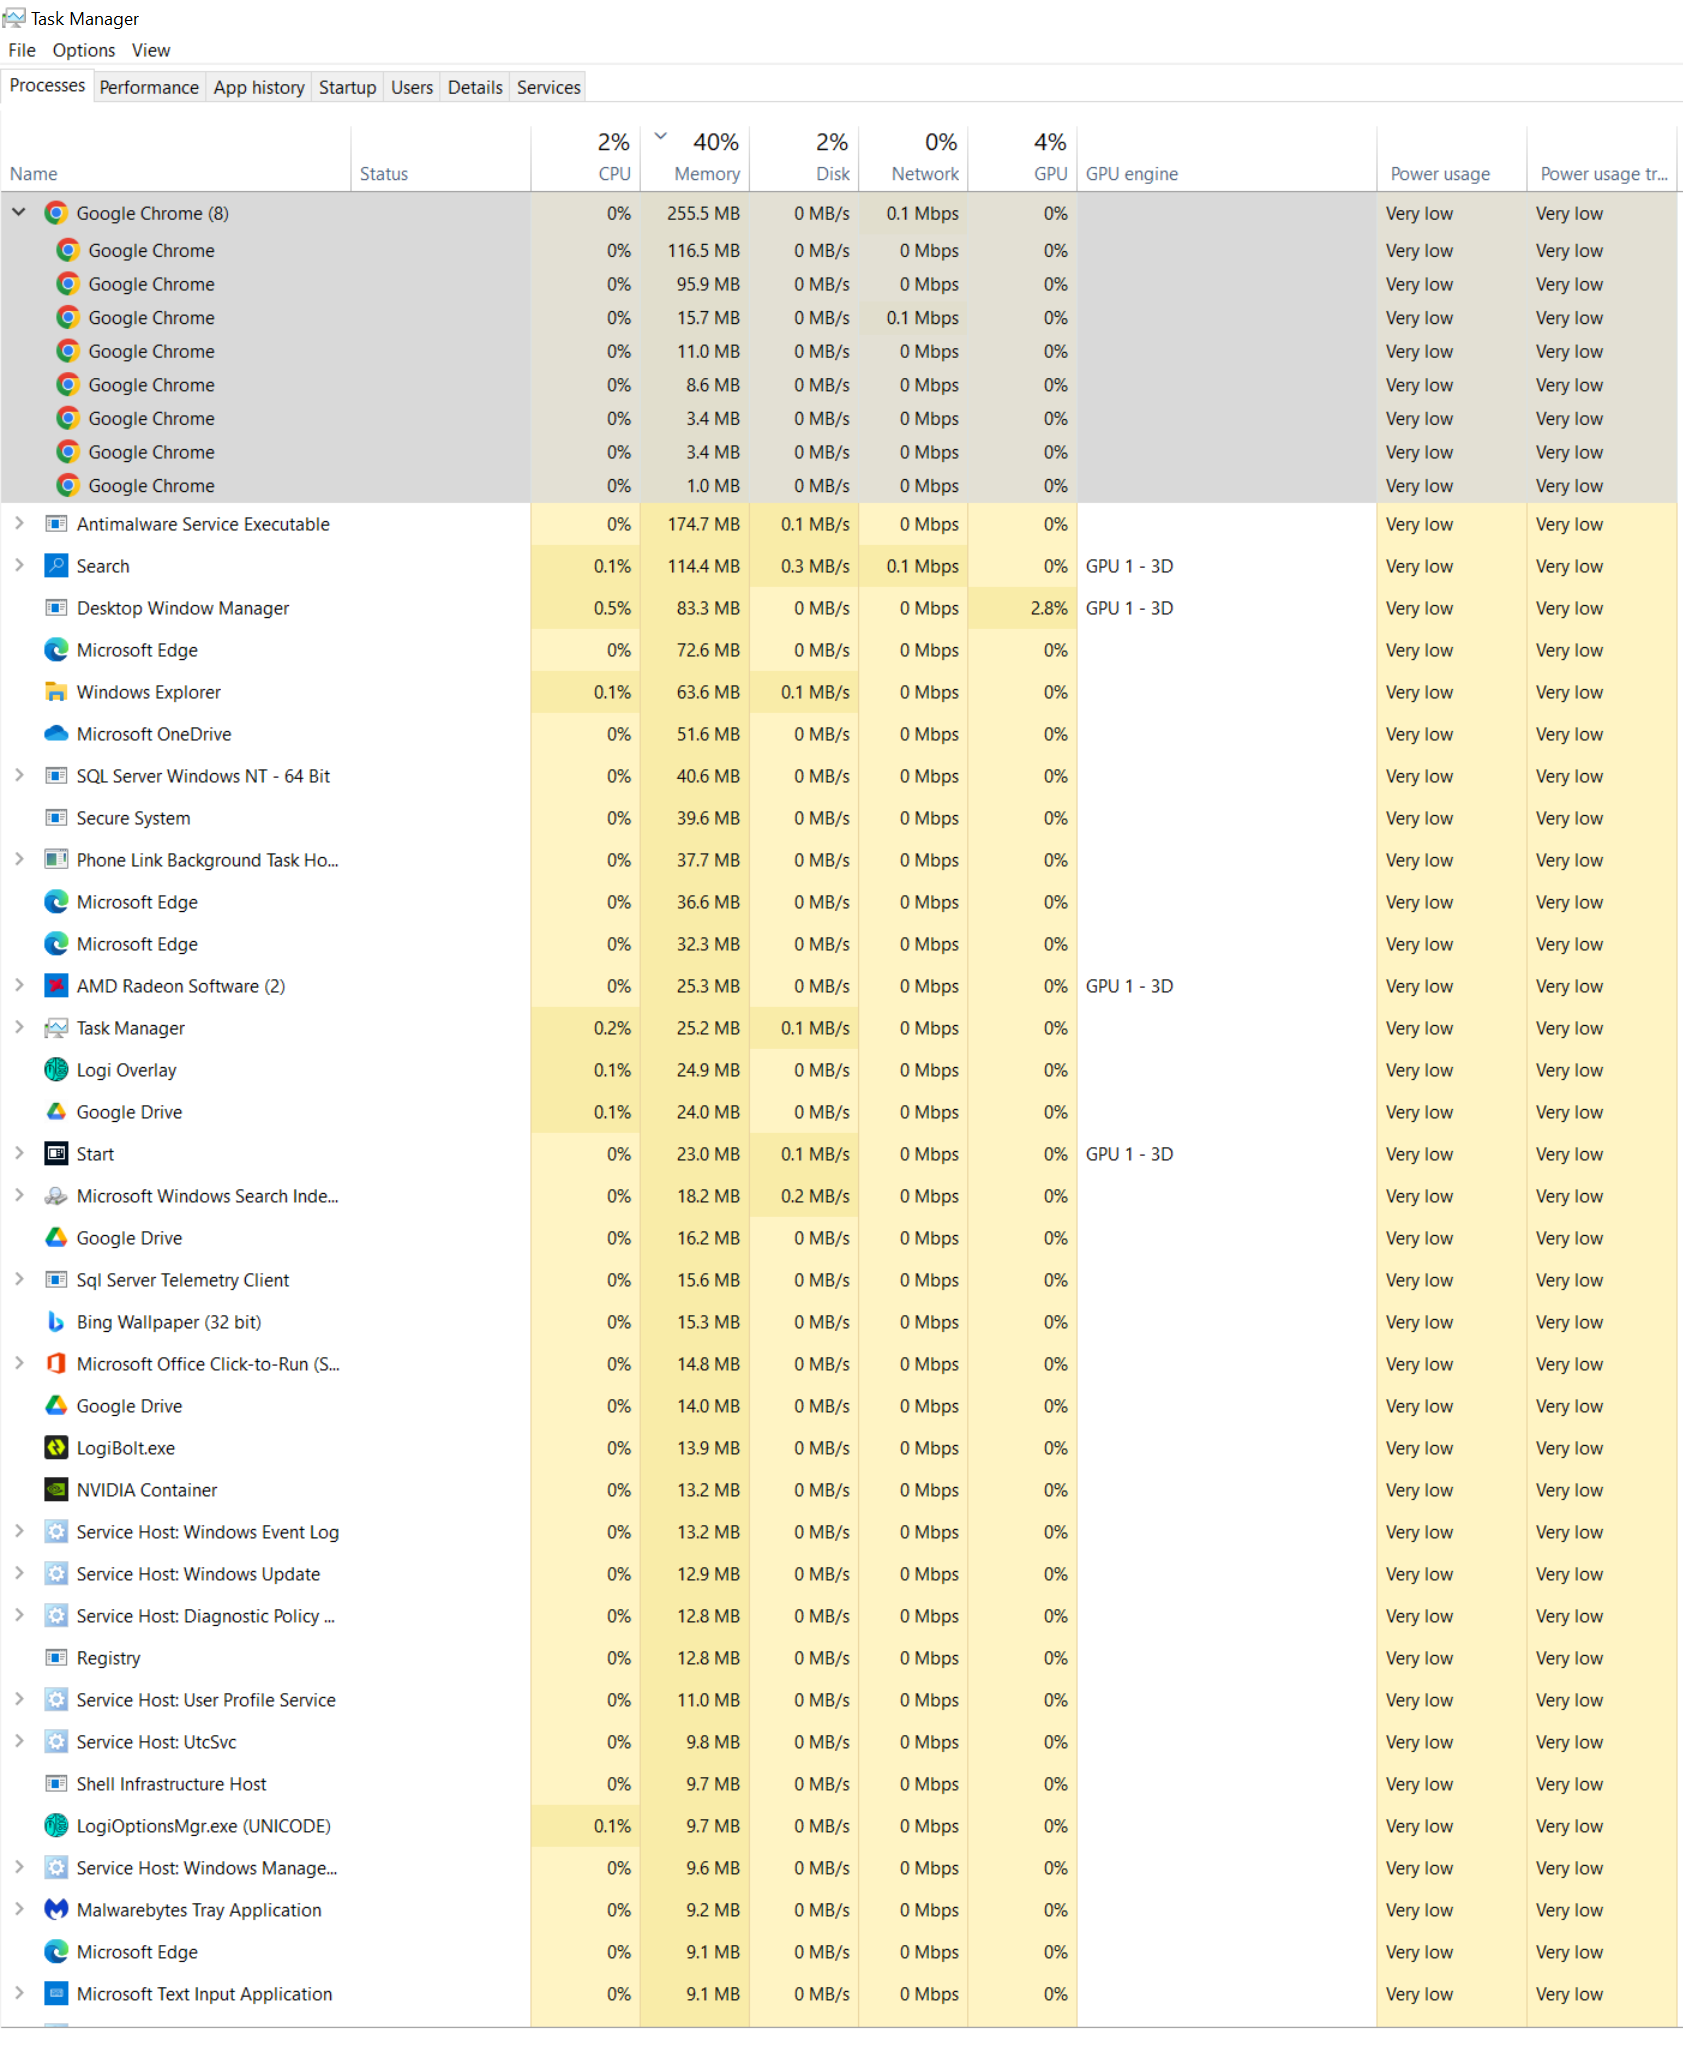Select the Desktop Window Manager row
1683x2049 pixels.
(840, 608)
